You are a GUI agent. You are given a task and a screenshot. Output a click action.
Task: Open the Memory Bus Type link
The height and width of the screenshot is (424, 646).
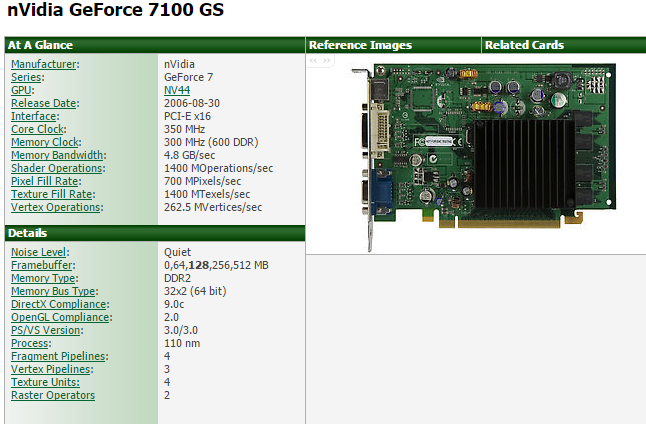[x=54, y=291]
